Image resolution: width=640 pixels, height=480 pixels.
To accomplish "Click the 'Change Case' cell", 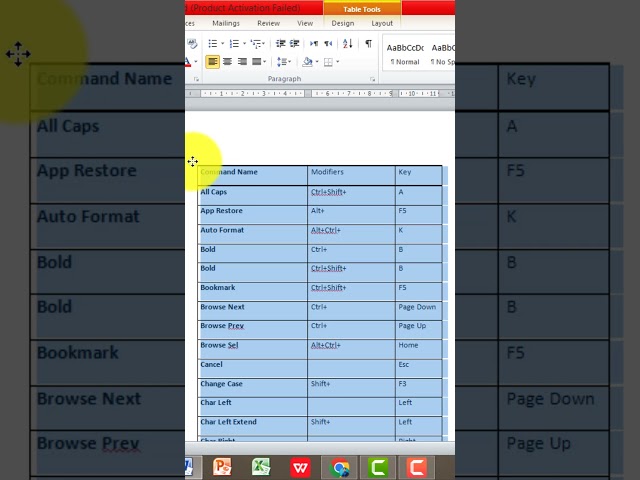I will [x=253, y=388].
